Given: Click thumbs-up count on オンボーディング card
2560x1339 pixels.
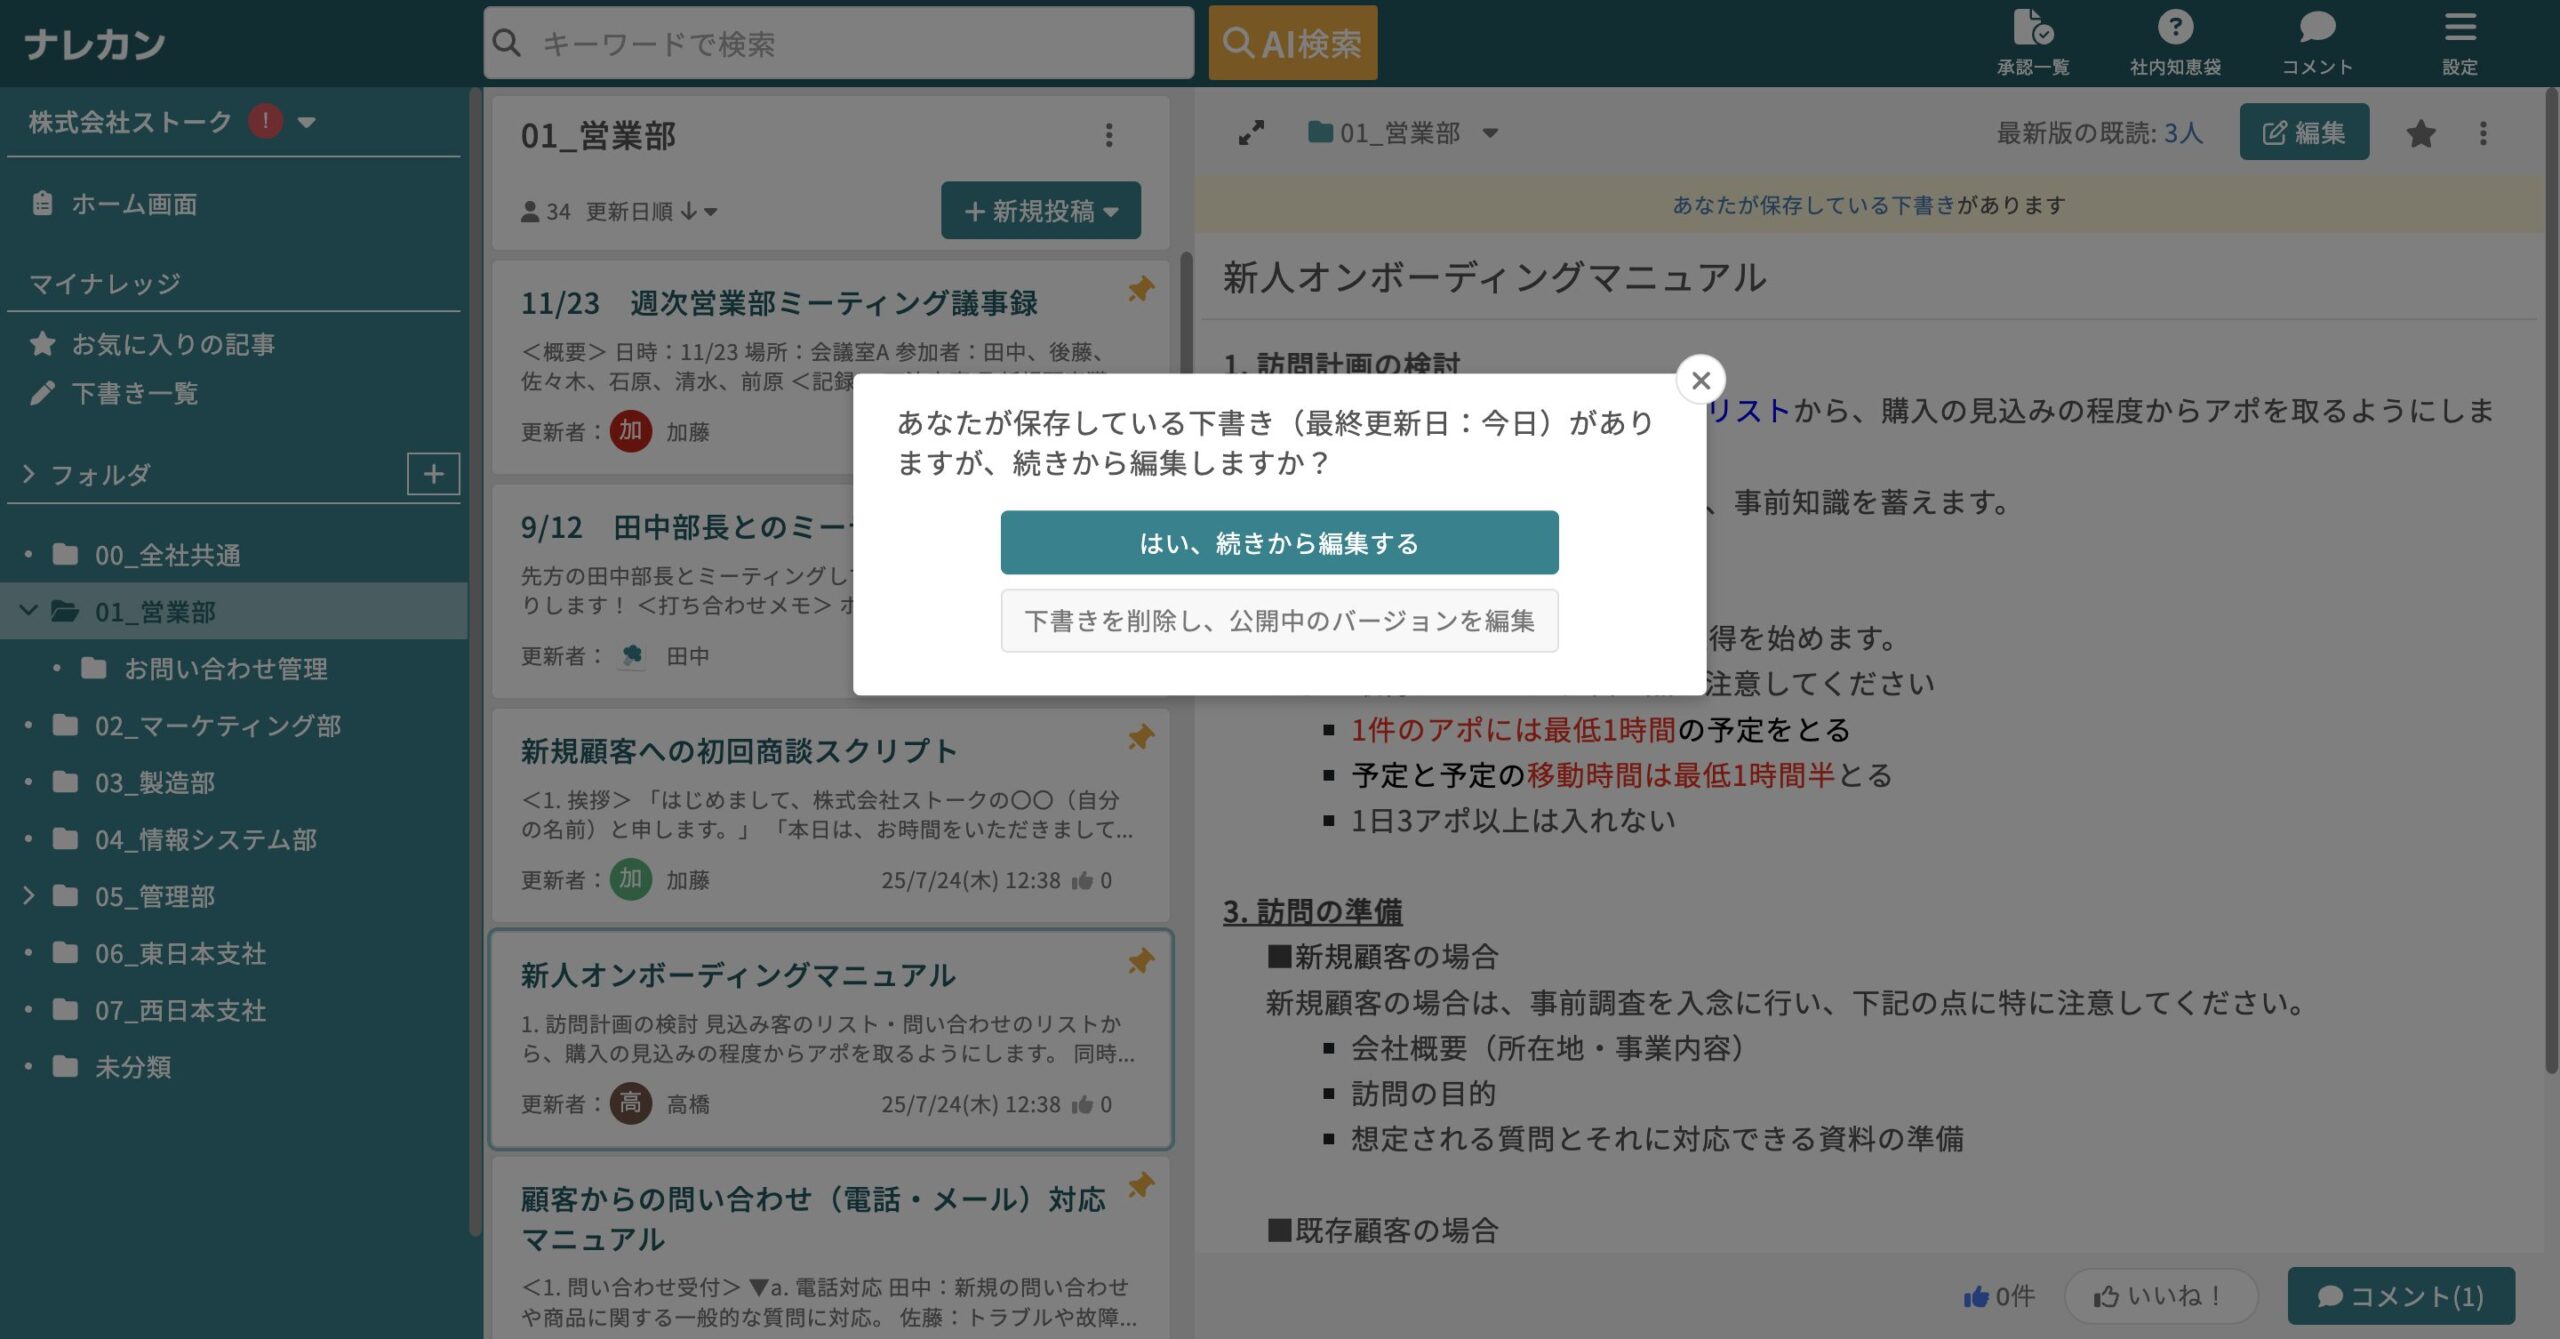Looking at the screenshot, I should 1091,1104.
